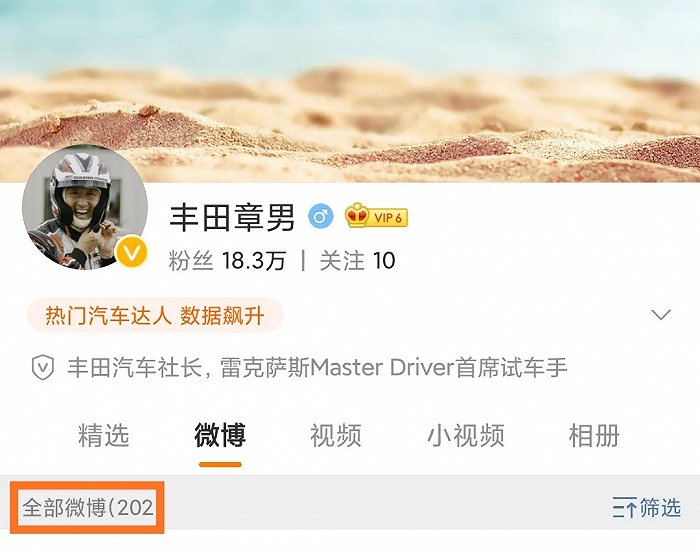Tap the 热门汽车达人 数据飙升 tag

[x=155, y=315]
